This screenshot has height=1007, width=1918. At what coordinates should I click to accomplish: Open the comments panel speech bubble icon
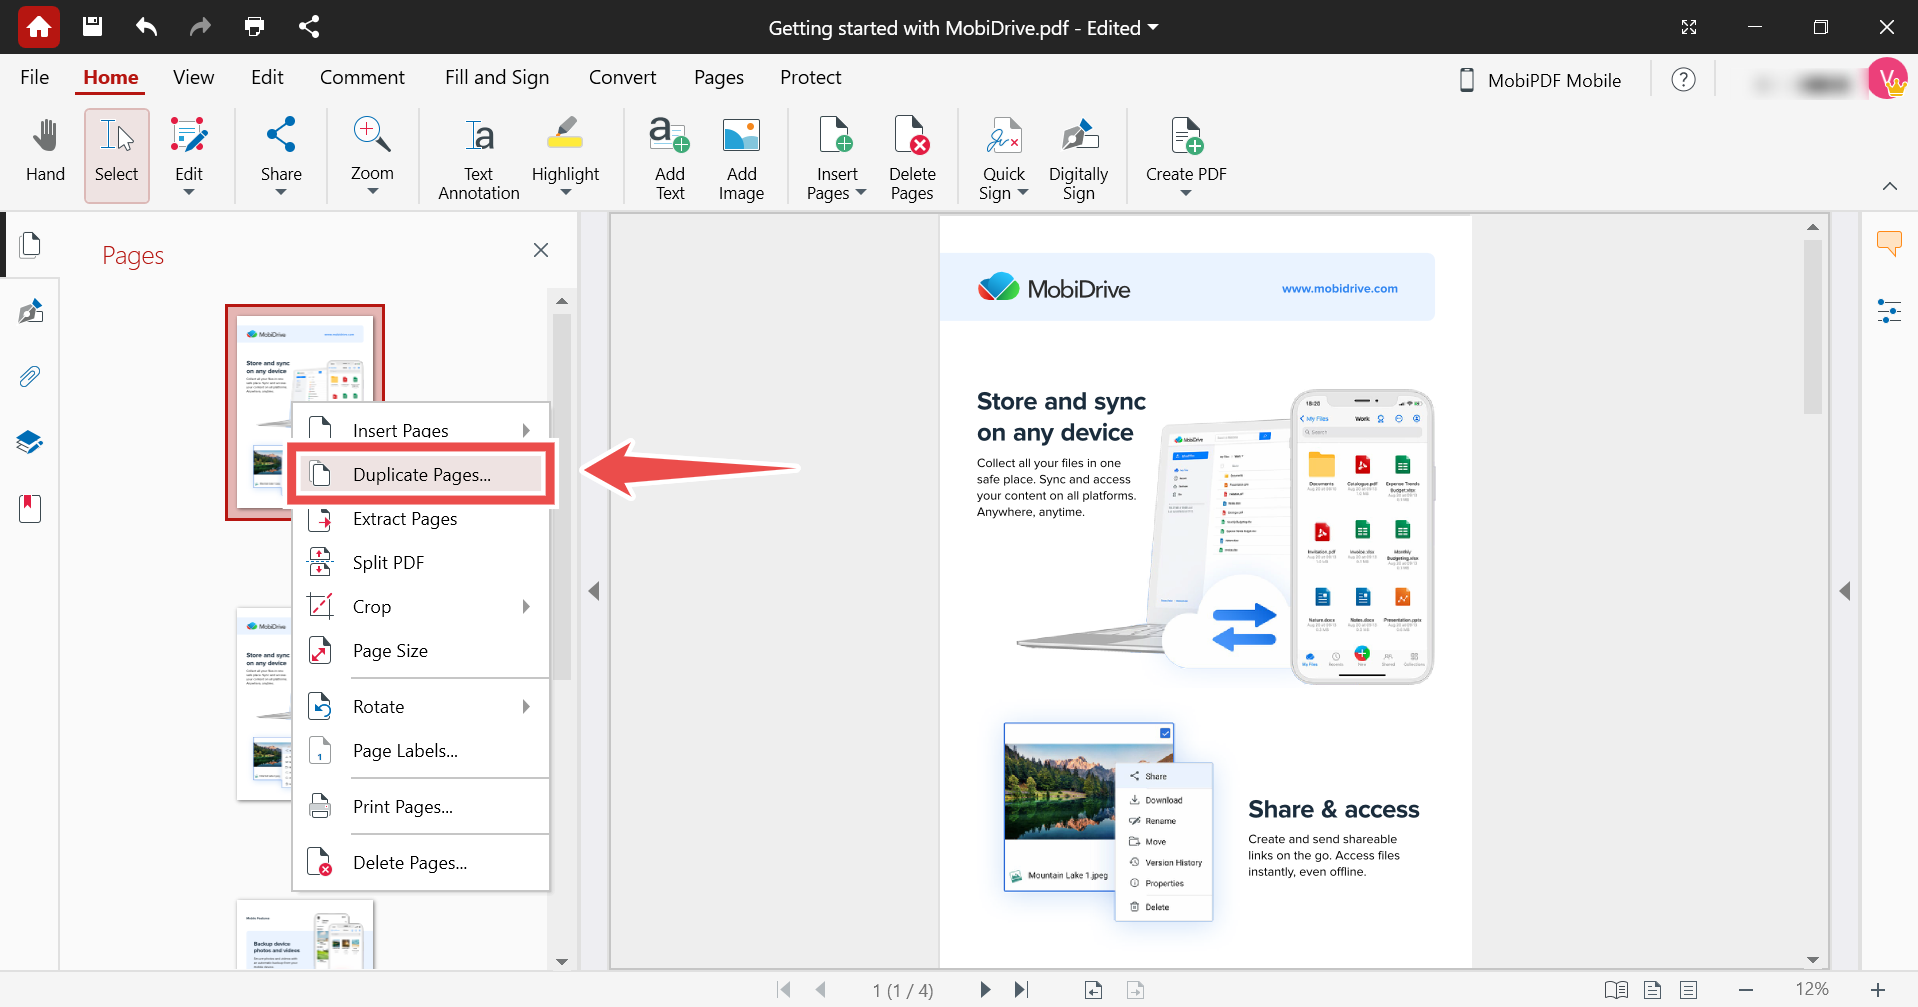tap(1889, 243)
